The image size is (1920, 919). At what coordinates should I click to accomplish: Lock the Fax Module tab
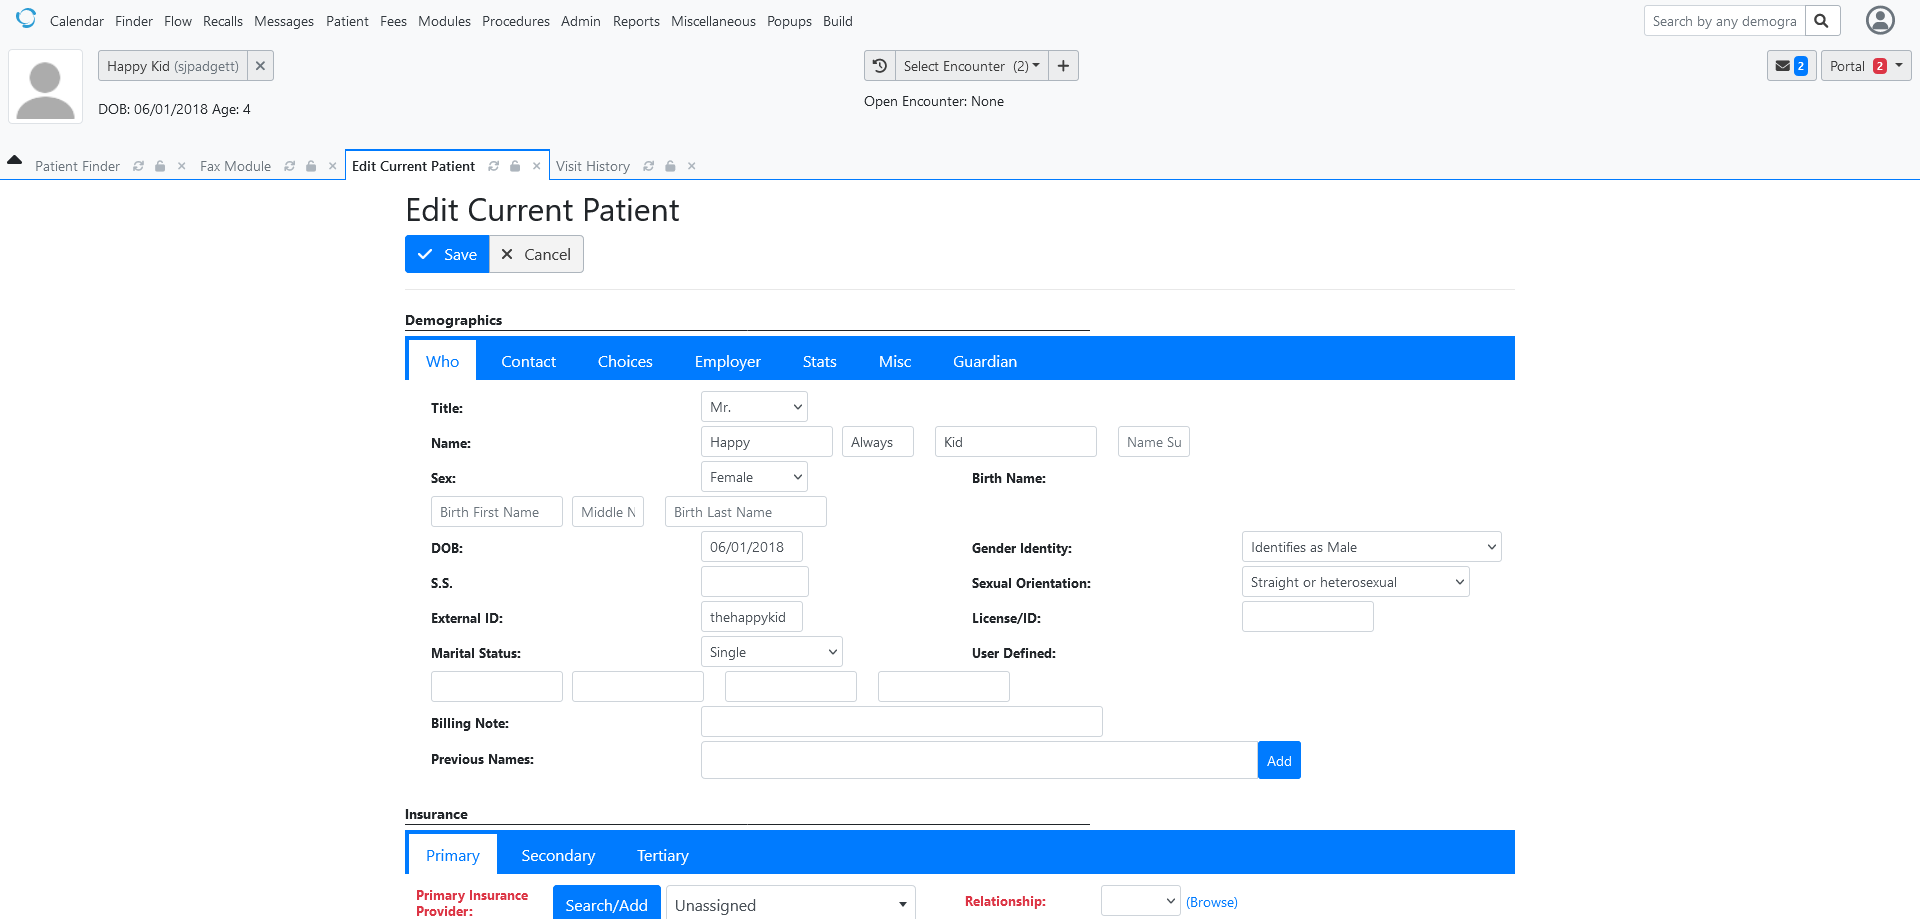pyautogui.click(x=310, y=166)
